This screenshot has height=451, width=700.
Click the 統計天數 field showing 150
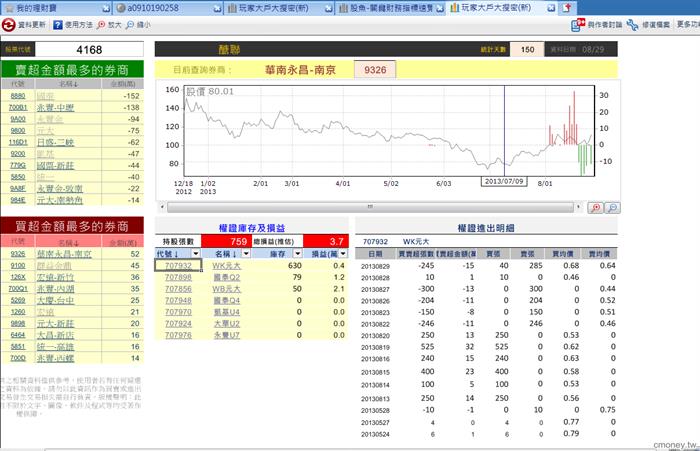point(527,50)
